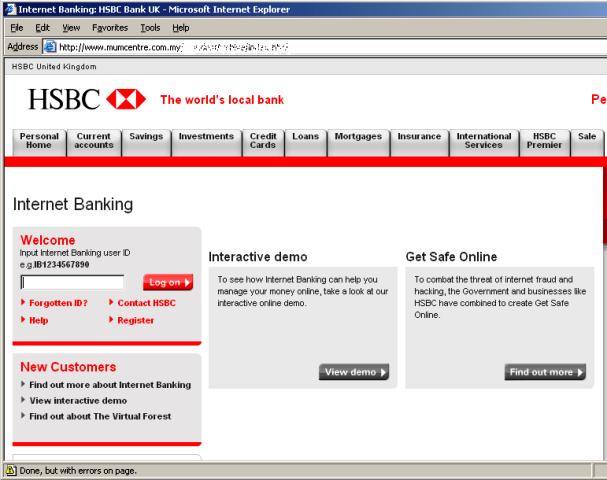Click the Find out more button

[x=545, y=372]
